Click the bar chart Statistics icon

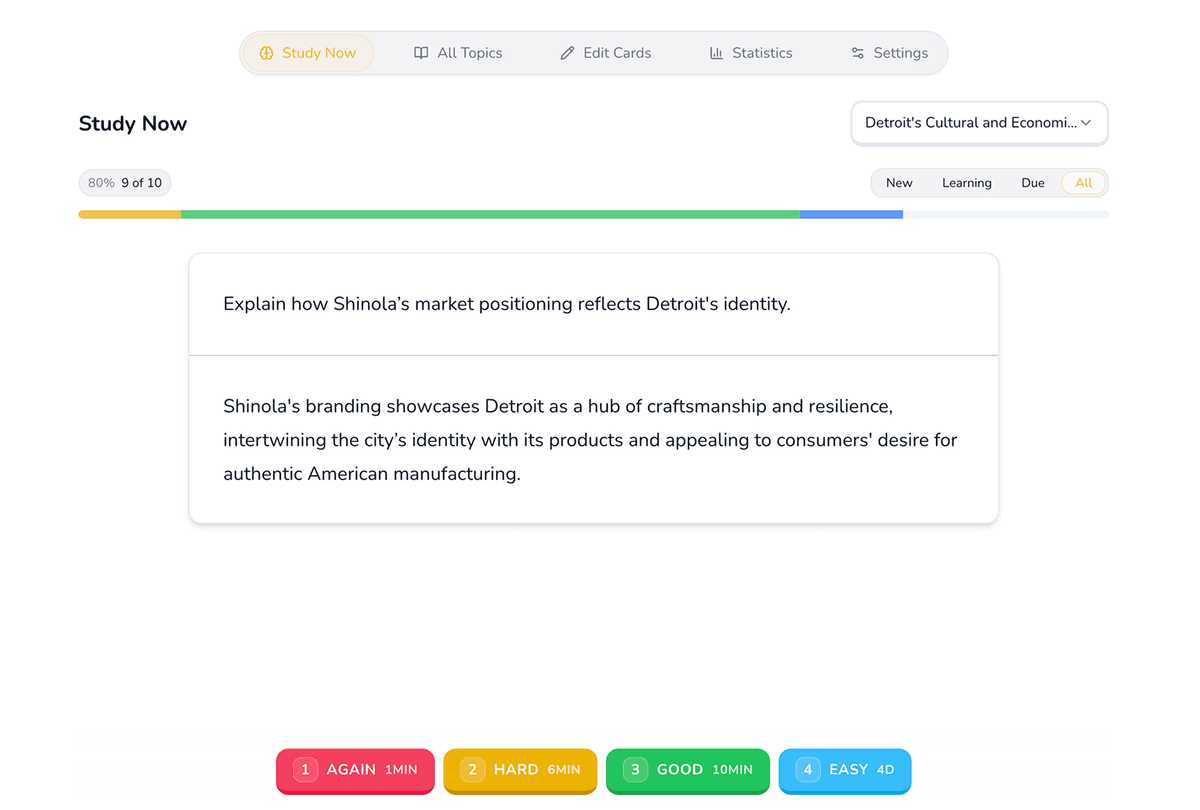pyautogui.click(x=716, y=53)
